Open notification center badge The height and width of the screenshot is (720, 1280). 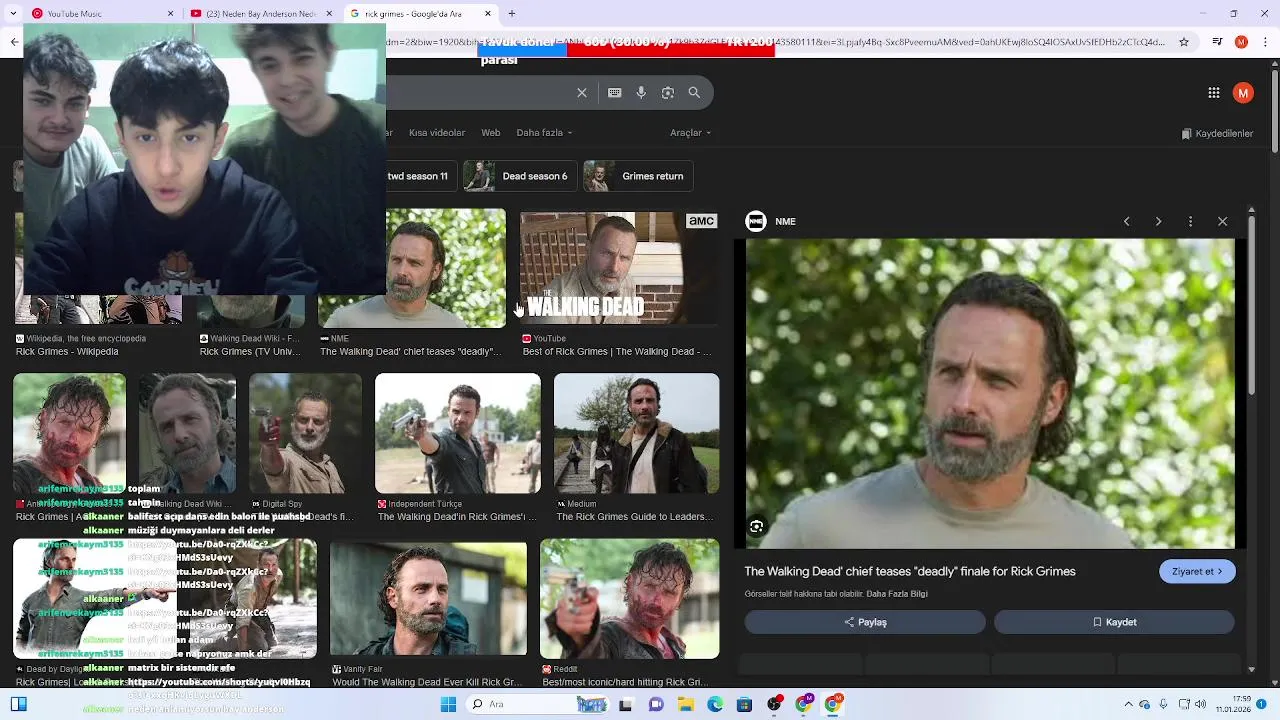[x=1262, y=704]
